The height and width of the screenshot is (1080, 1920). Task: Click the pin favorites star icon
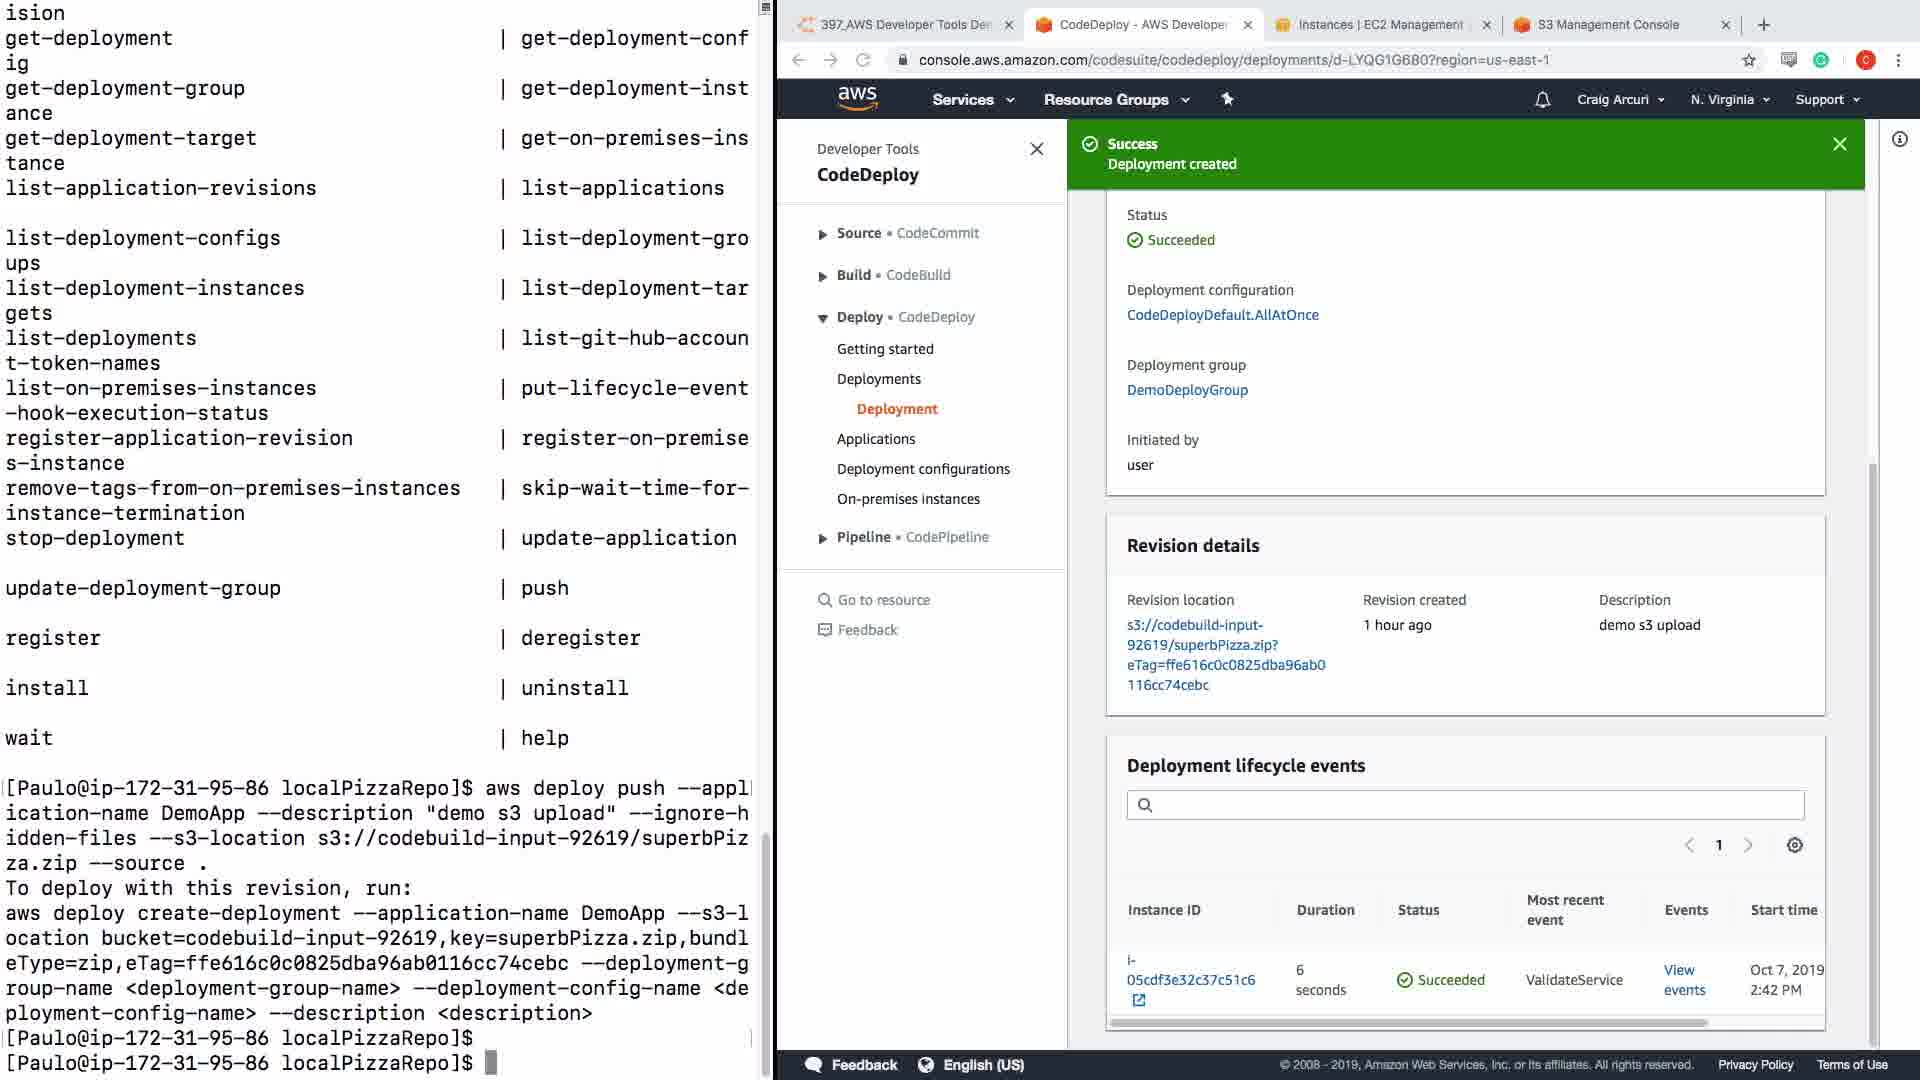click(x=1227, y=99)
